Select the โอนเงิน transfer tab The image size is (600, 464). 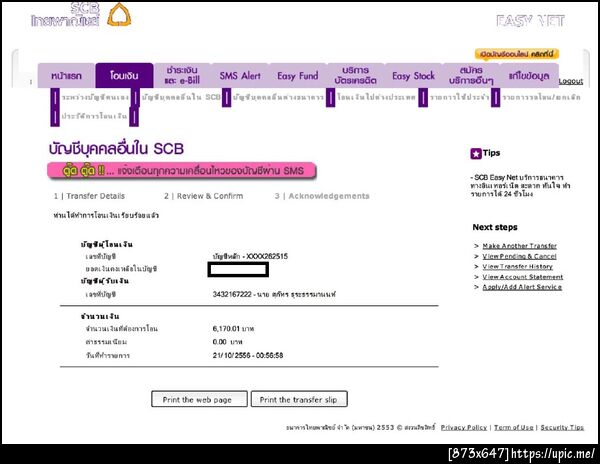click(124, 76)
